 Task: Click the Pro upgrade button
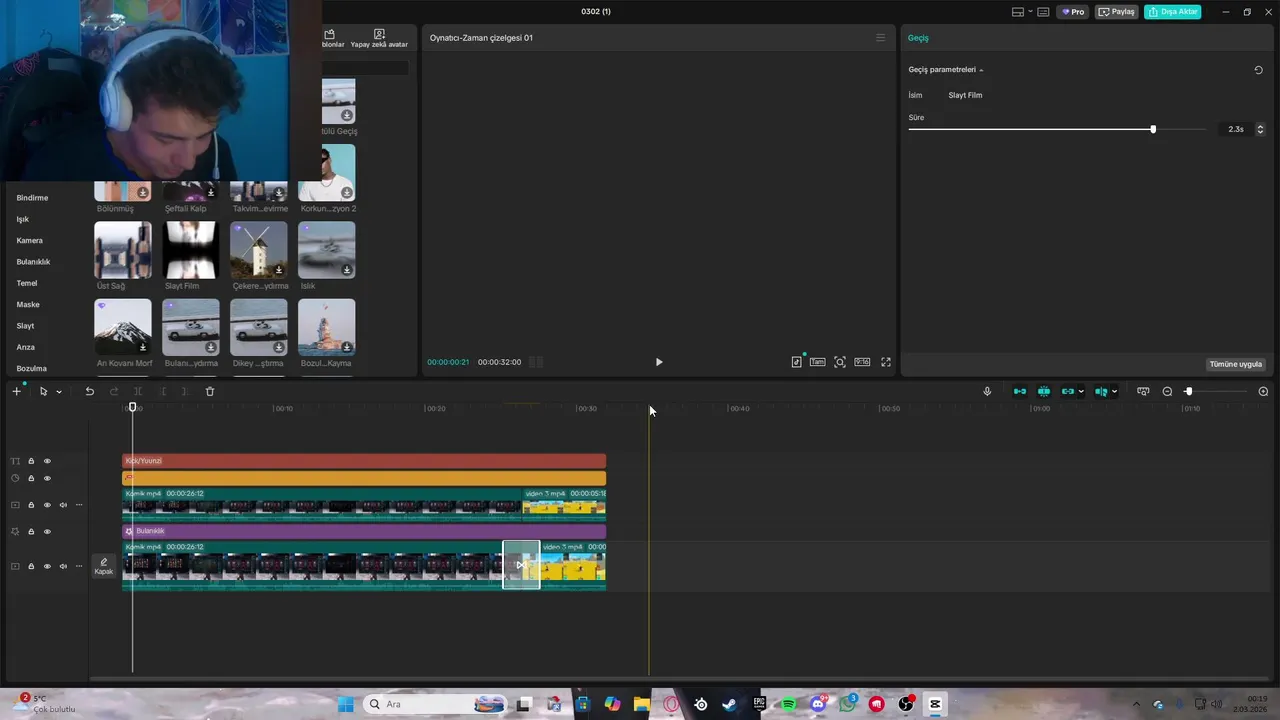1073,12
